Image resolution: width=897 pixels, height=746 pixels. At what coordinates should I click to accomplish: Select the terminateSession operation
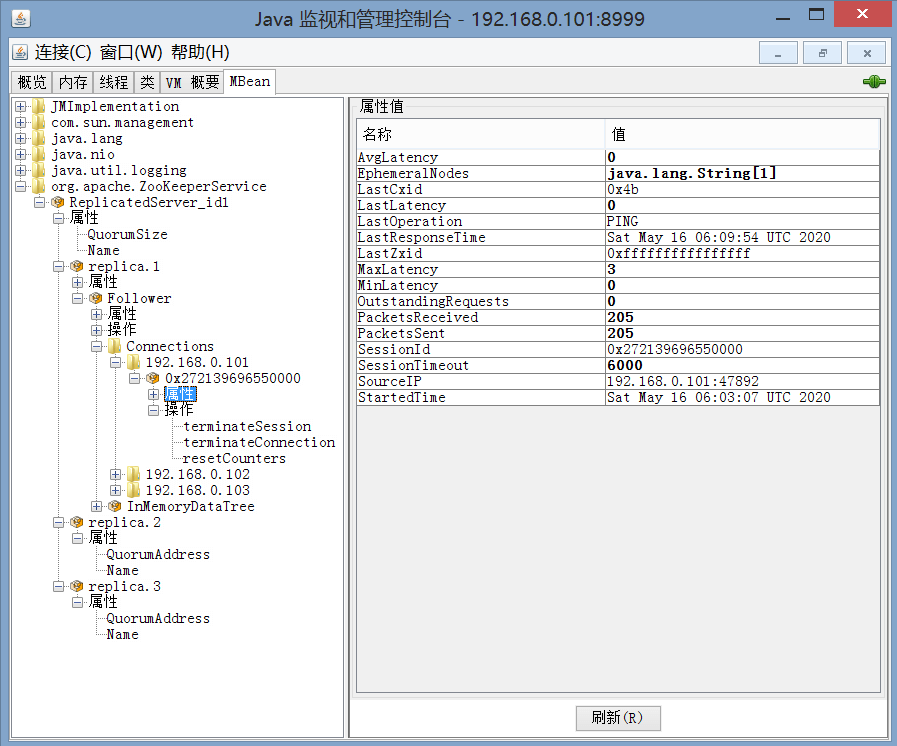tap(247, 427)
